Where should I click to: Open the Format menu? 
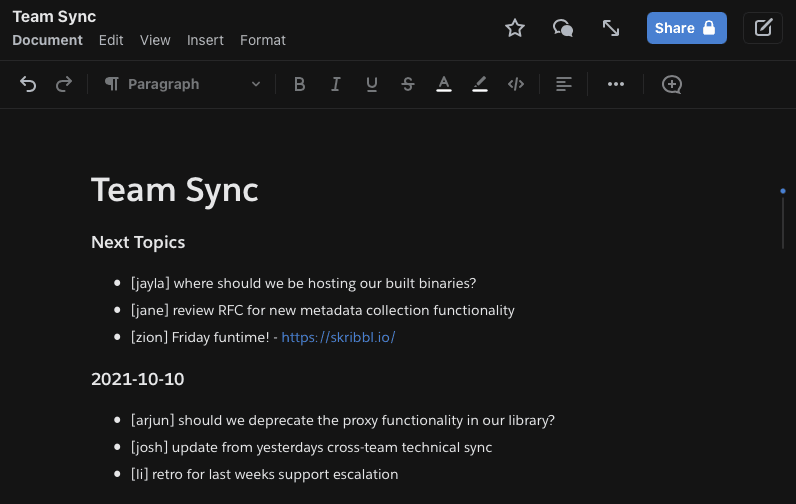(x=263, y=40)
